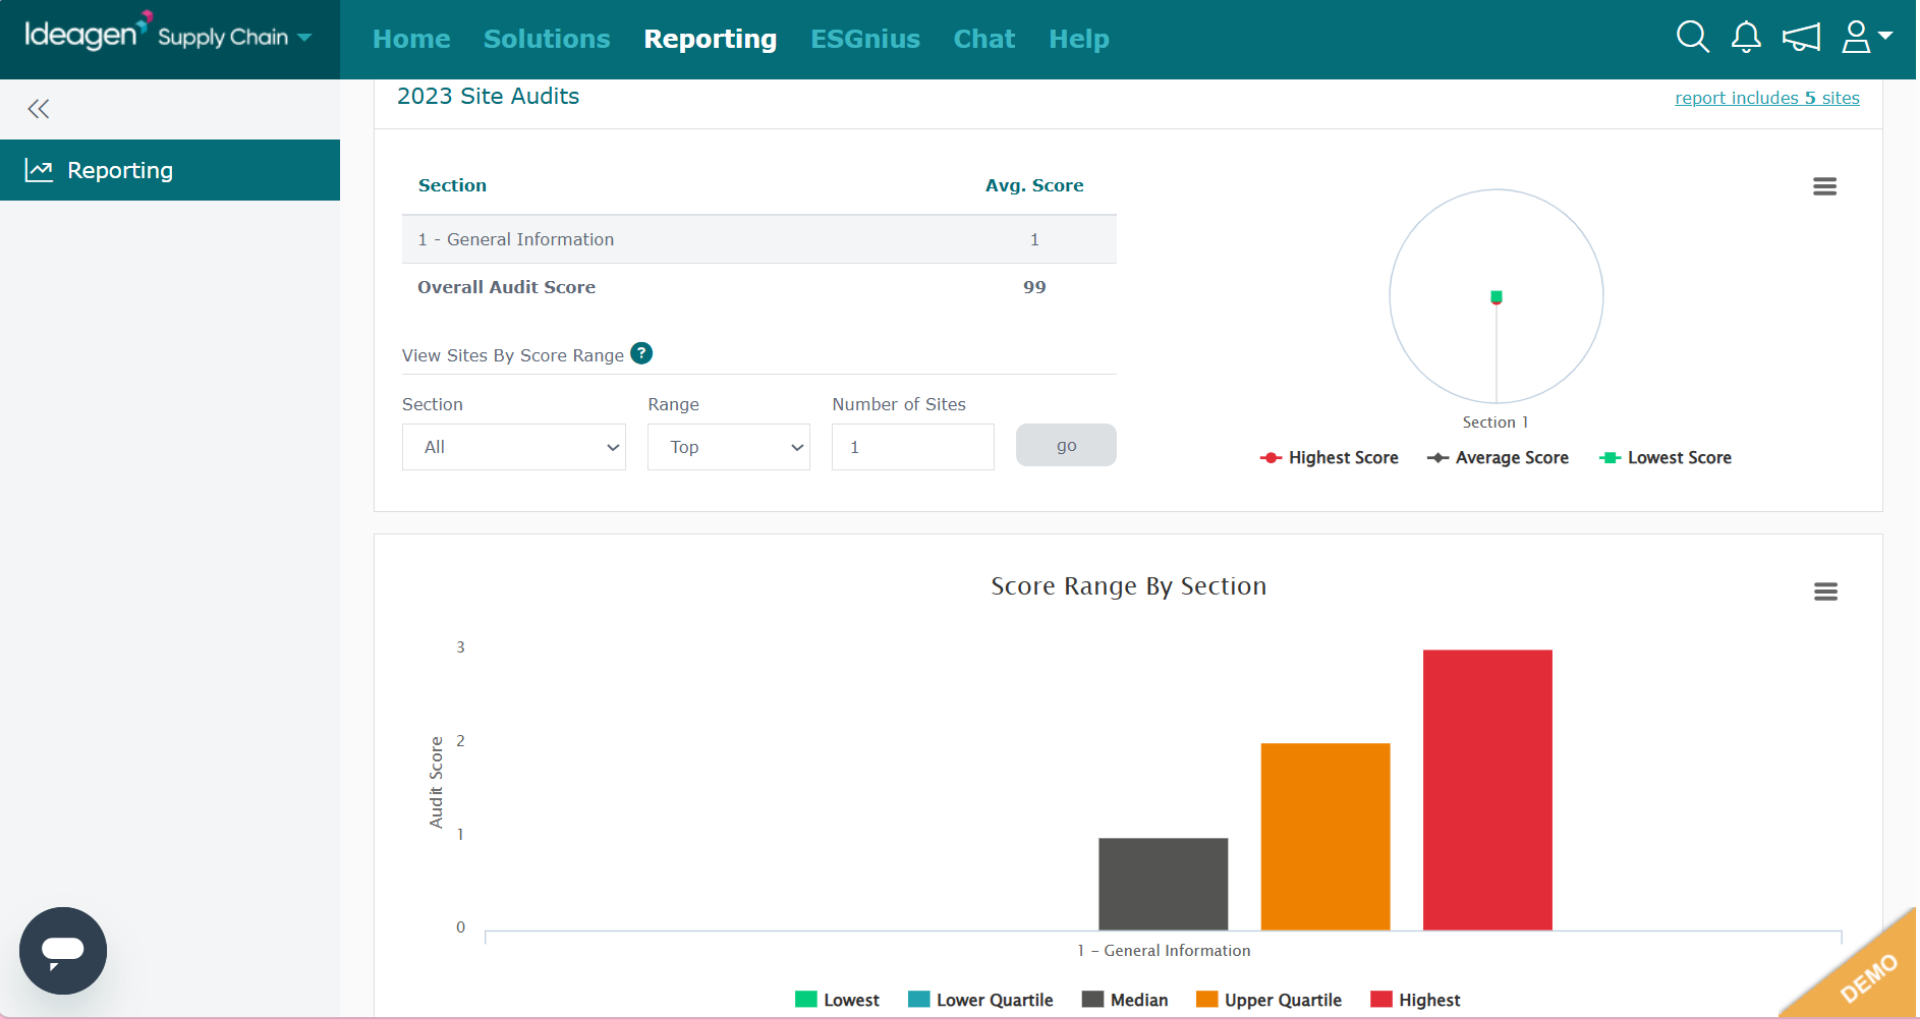
Task: Open the report includes 5 sites link
Action: coord(1767,98)
